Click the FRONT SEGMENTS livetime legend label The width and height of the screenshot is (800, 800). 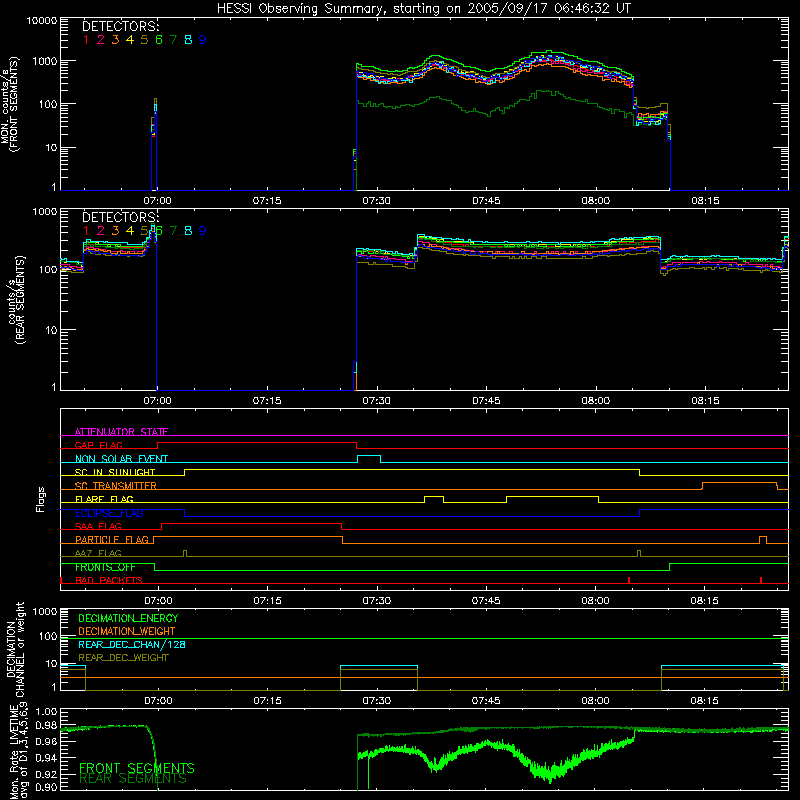(137, 768)
